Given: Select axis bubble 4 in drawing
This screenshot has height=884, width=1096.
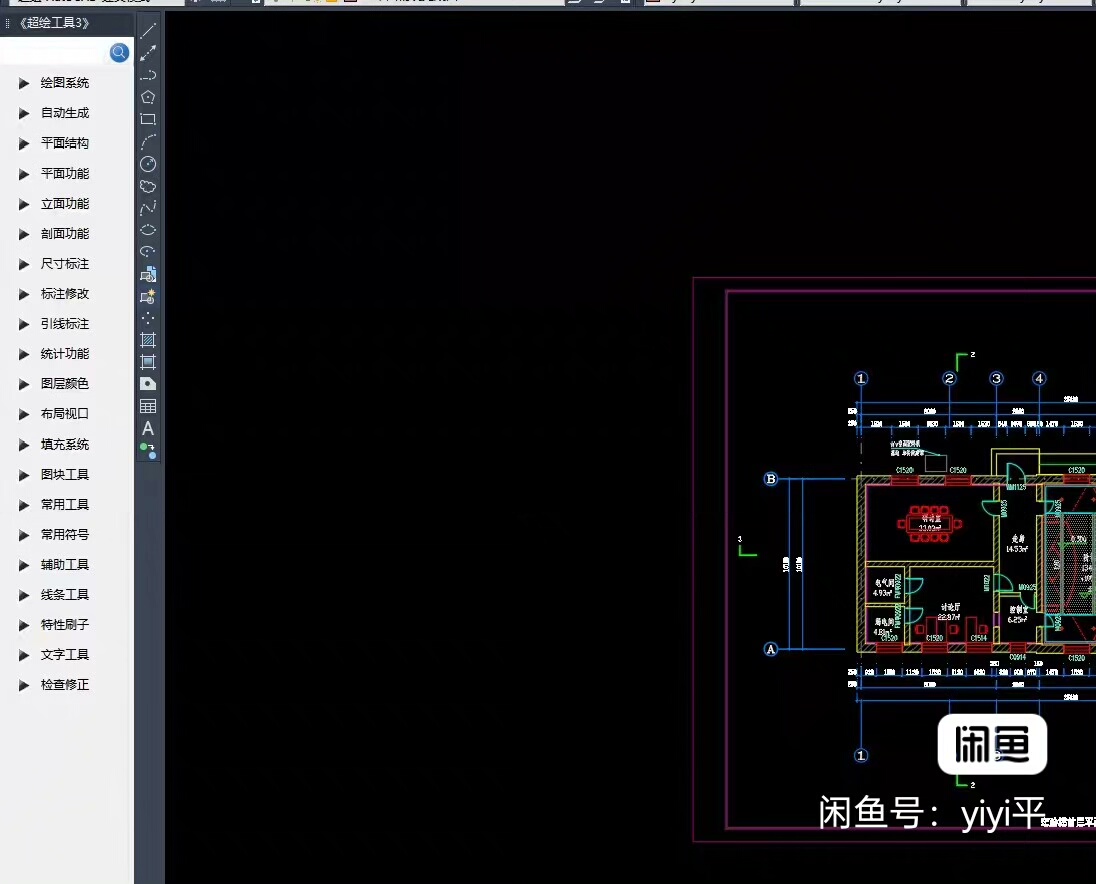Looking at the screenshot, I should pos(1039,378).
